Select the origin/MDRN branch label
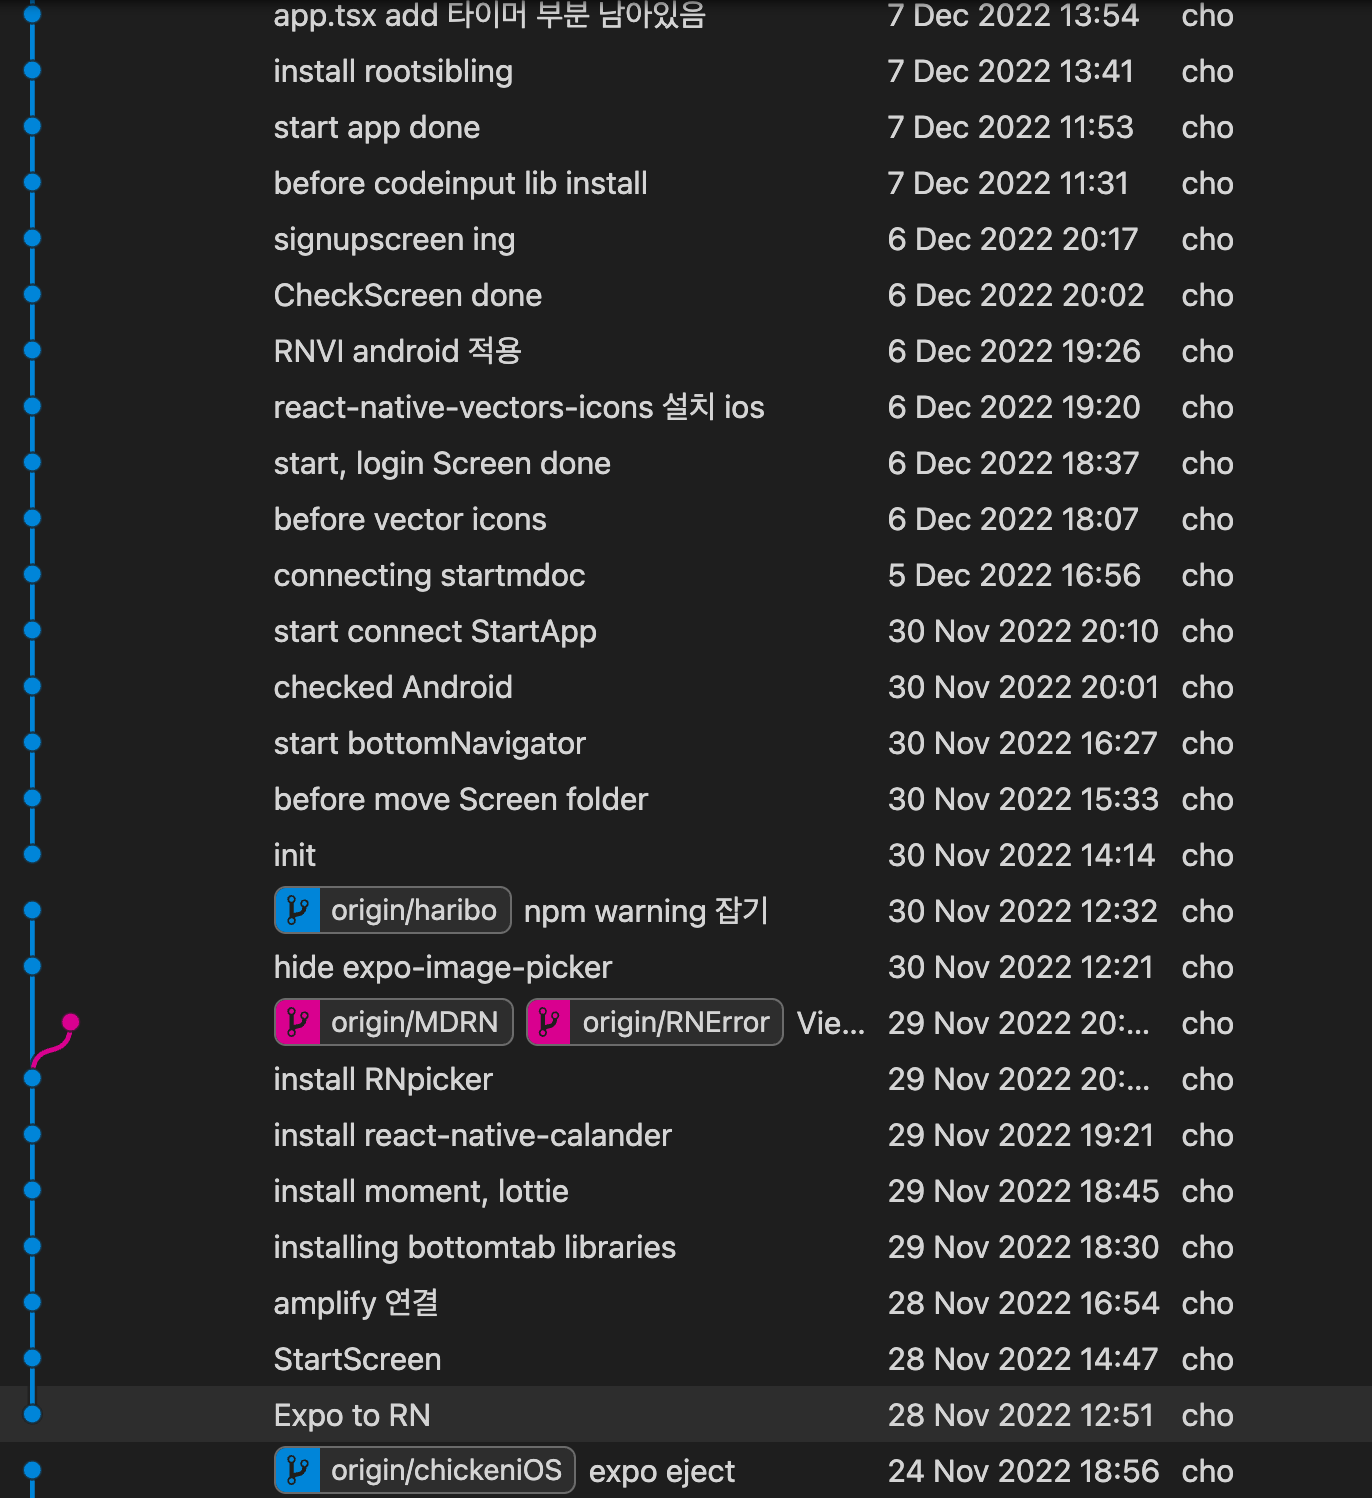This screenshot has width=1372, height=1498. tap(394, 1022)
